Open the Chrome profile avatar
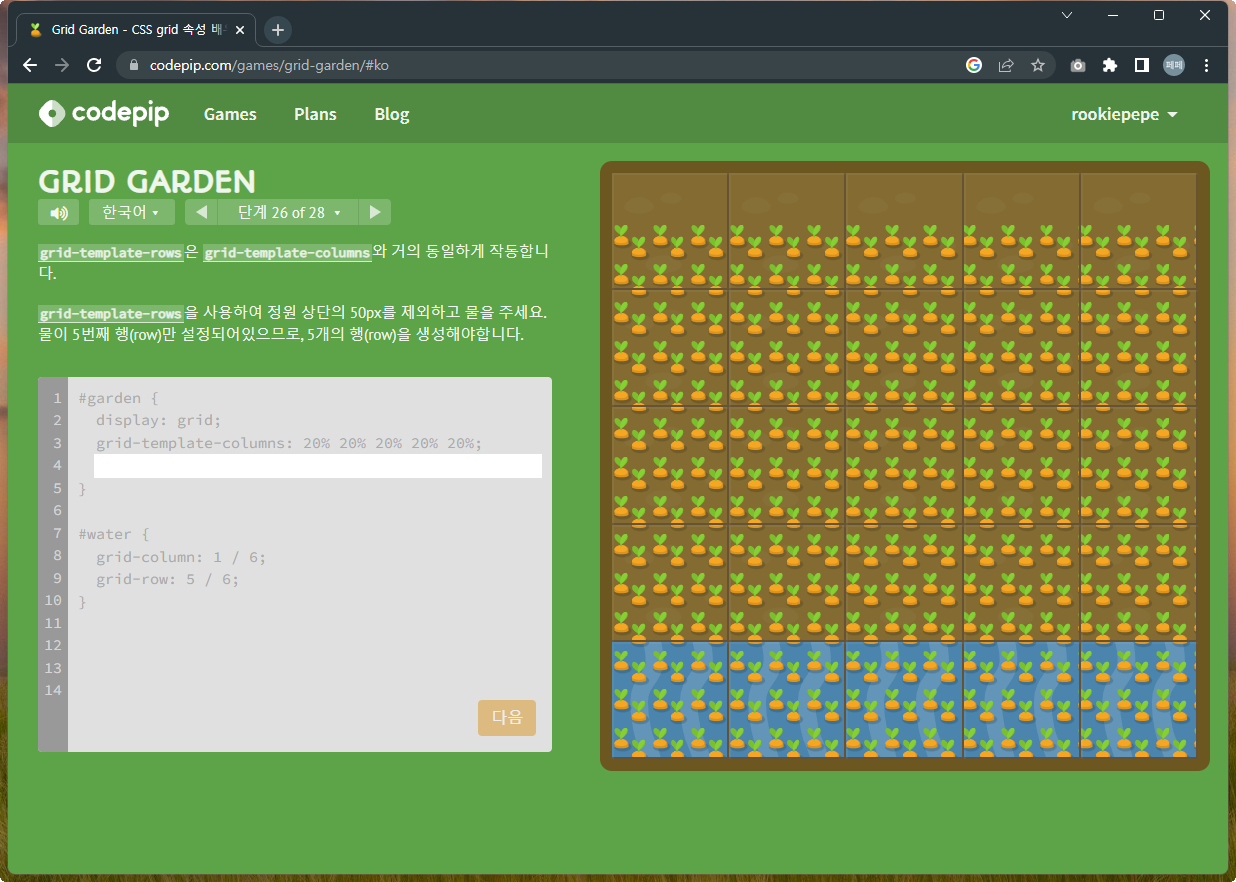Viewport: 1236px width, 882px height. click(1174, 65)
